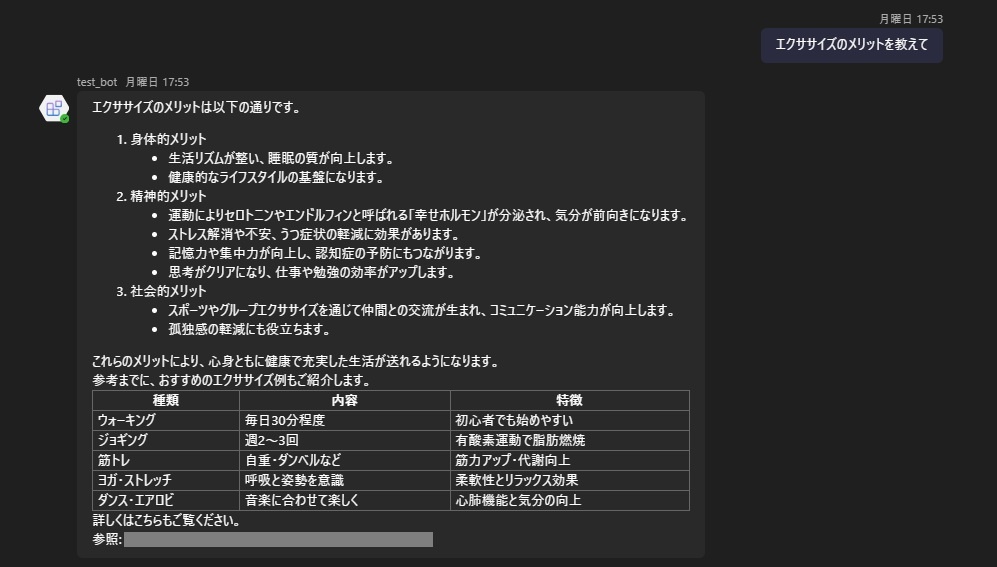Viewport: 997px width, 567px height.
Task: Click the line '参考までに、おすすめのエクササイズ例もご紹介します。'
Action: click(x=231, y=380)
